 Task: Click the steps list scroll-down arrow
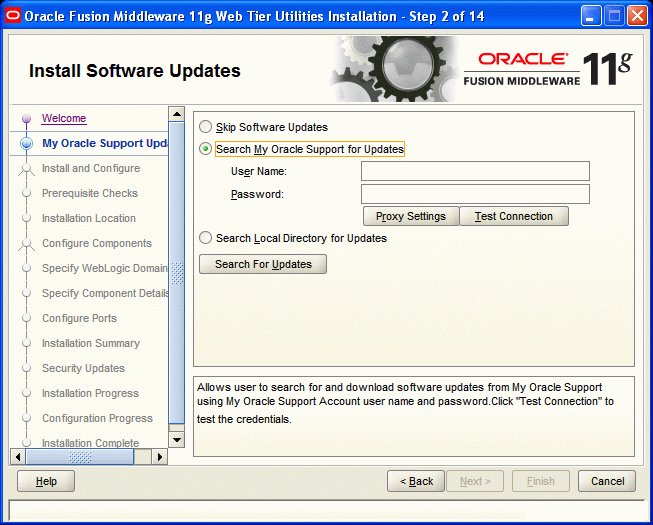(x=177, y=439)
